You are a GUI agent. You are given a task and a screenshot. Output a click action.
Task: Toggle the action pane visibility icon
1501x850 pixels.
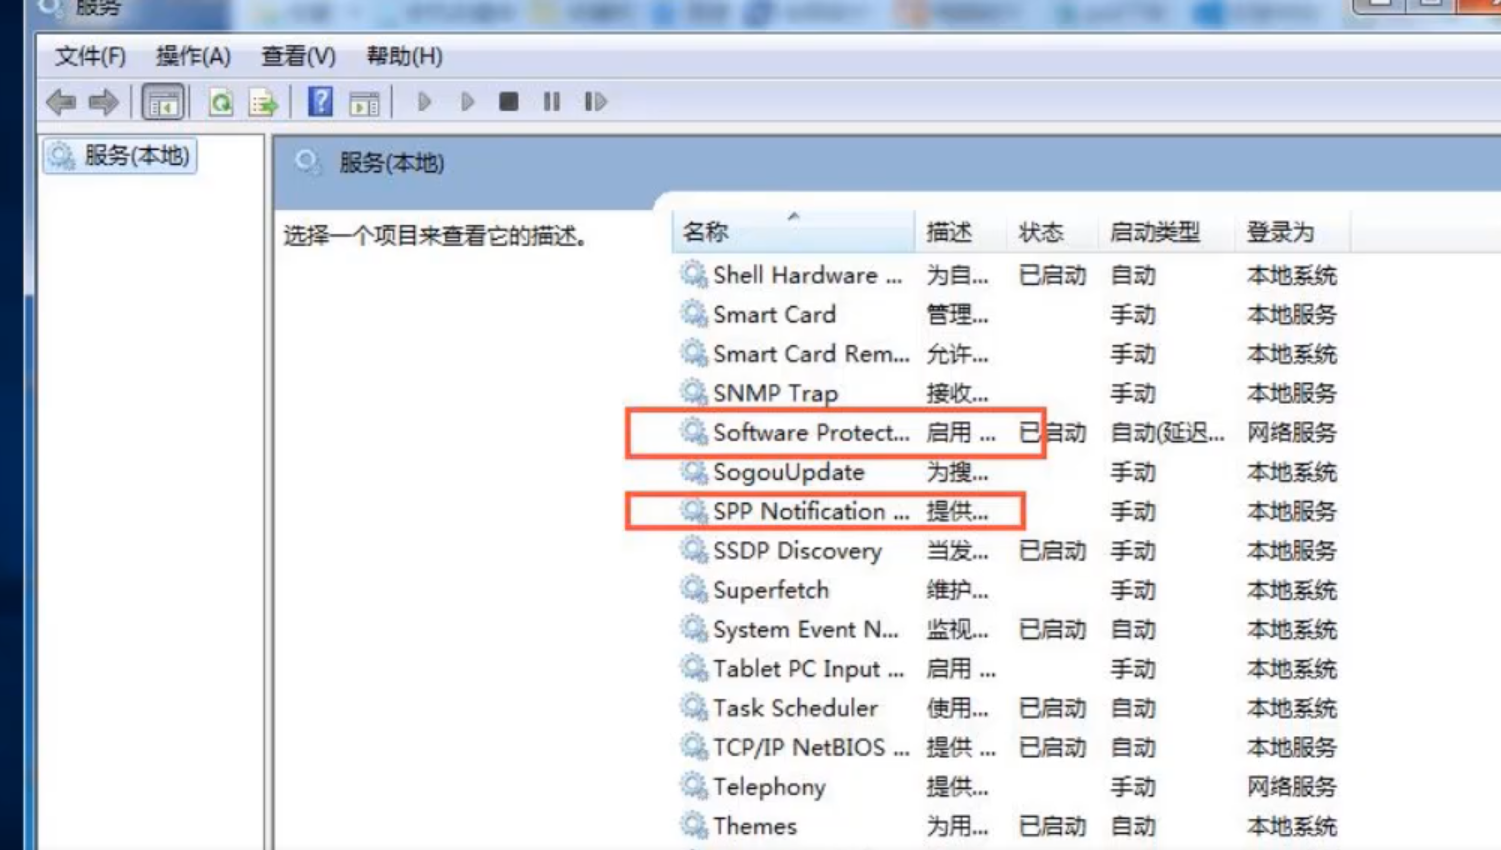point(365,101)
